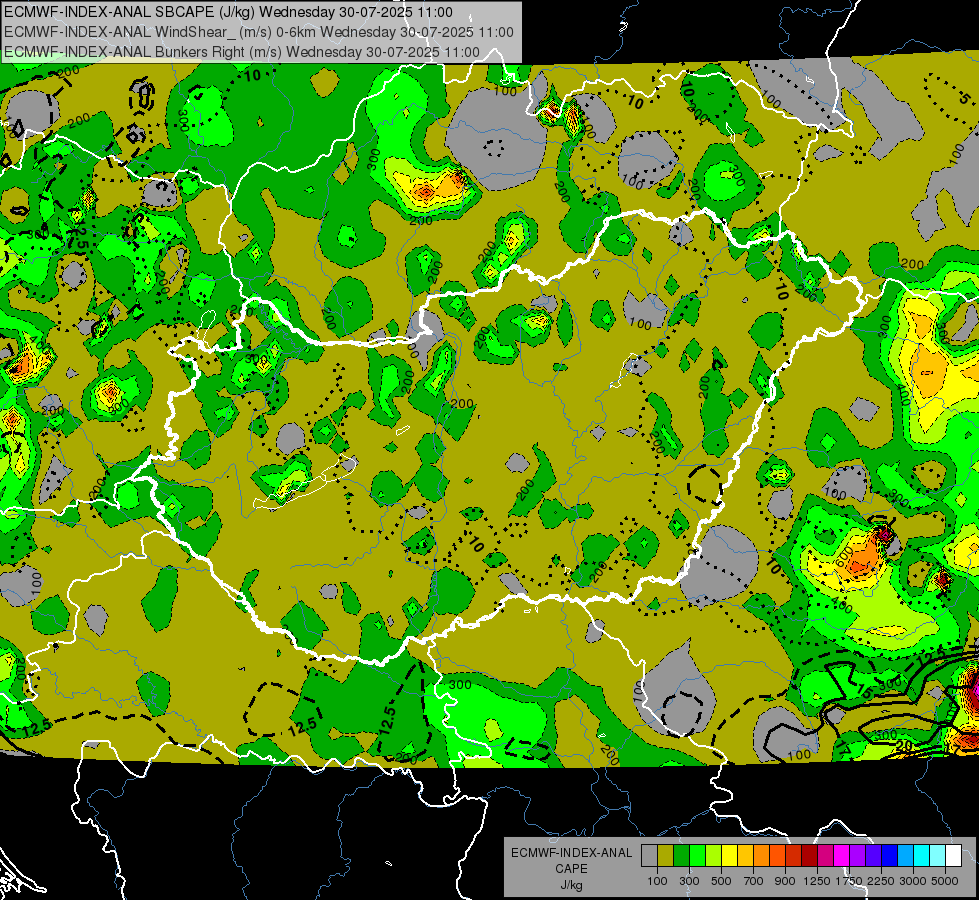Click the legend value 300
Viewport: 979px width, 900px height.
click(x=689, y=881)
